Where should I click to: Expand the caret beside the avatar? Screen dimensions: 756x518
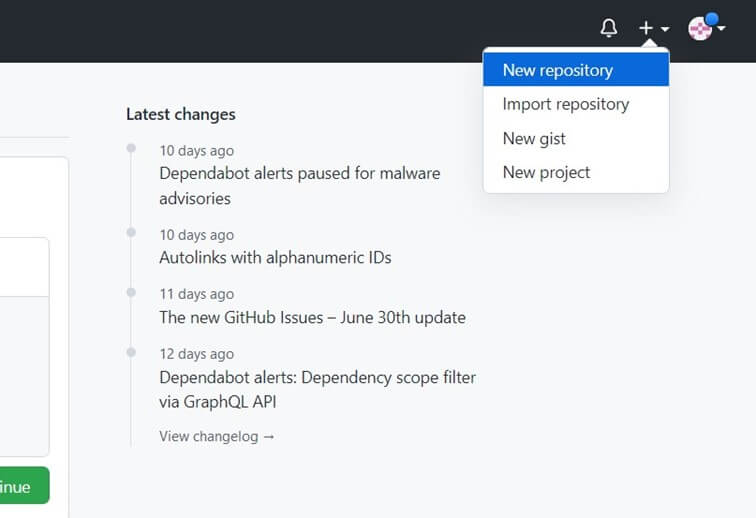pos(721,28)
